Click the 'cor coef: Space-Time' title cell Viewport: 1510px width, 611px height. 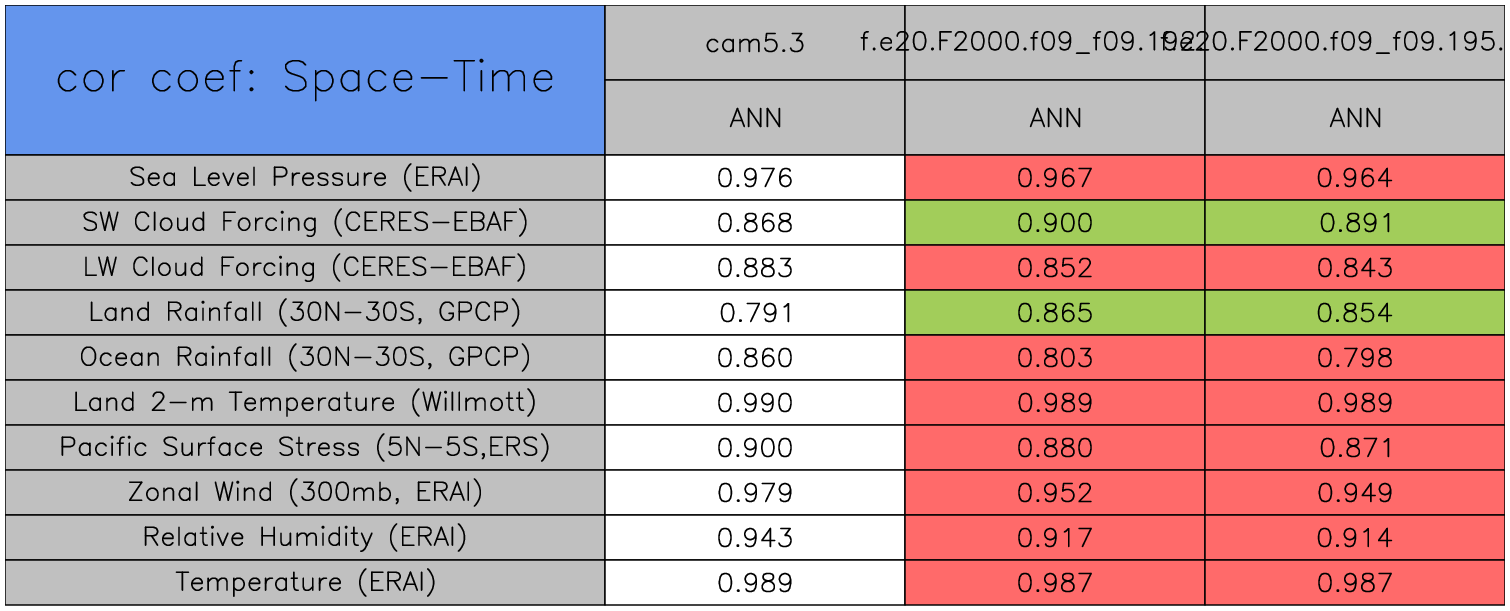(305, 79)
